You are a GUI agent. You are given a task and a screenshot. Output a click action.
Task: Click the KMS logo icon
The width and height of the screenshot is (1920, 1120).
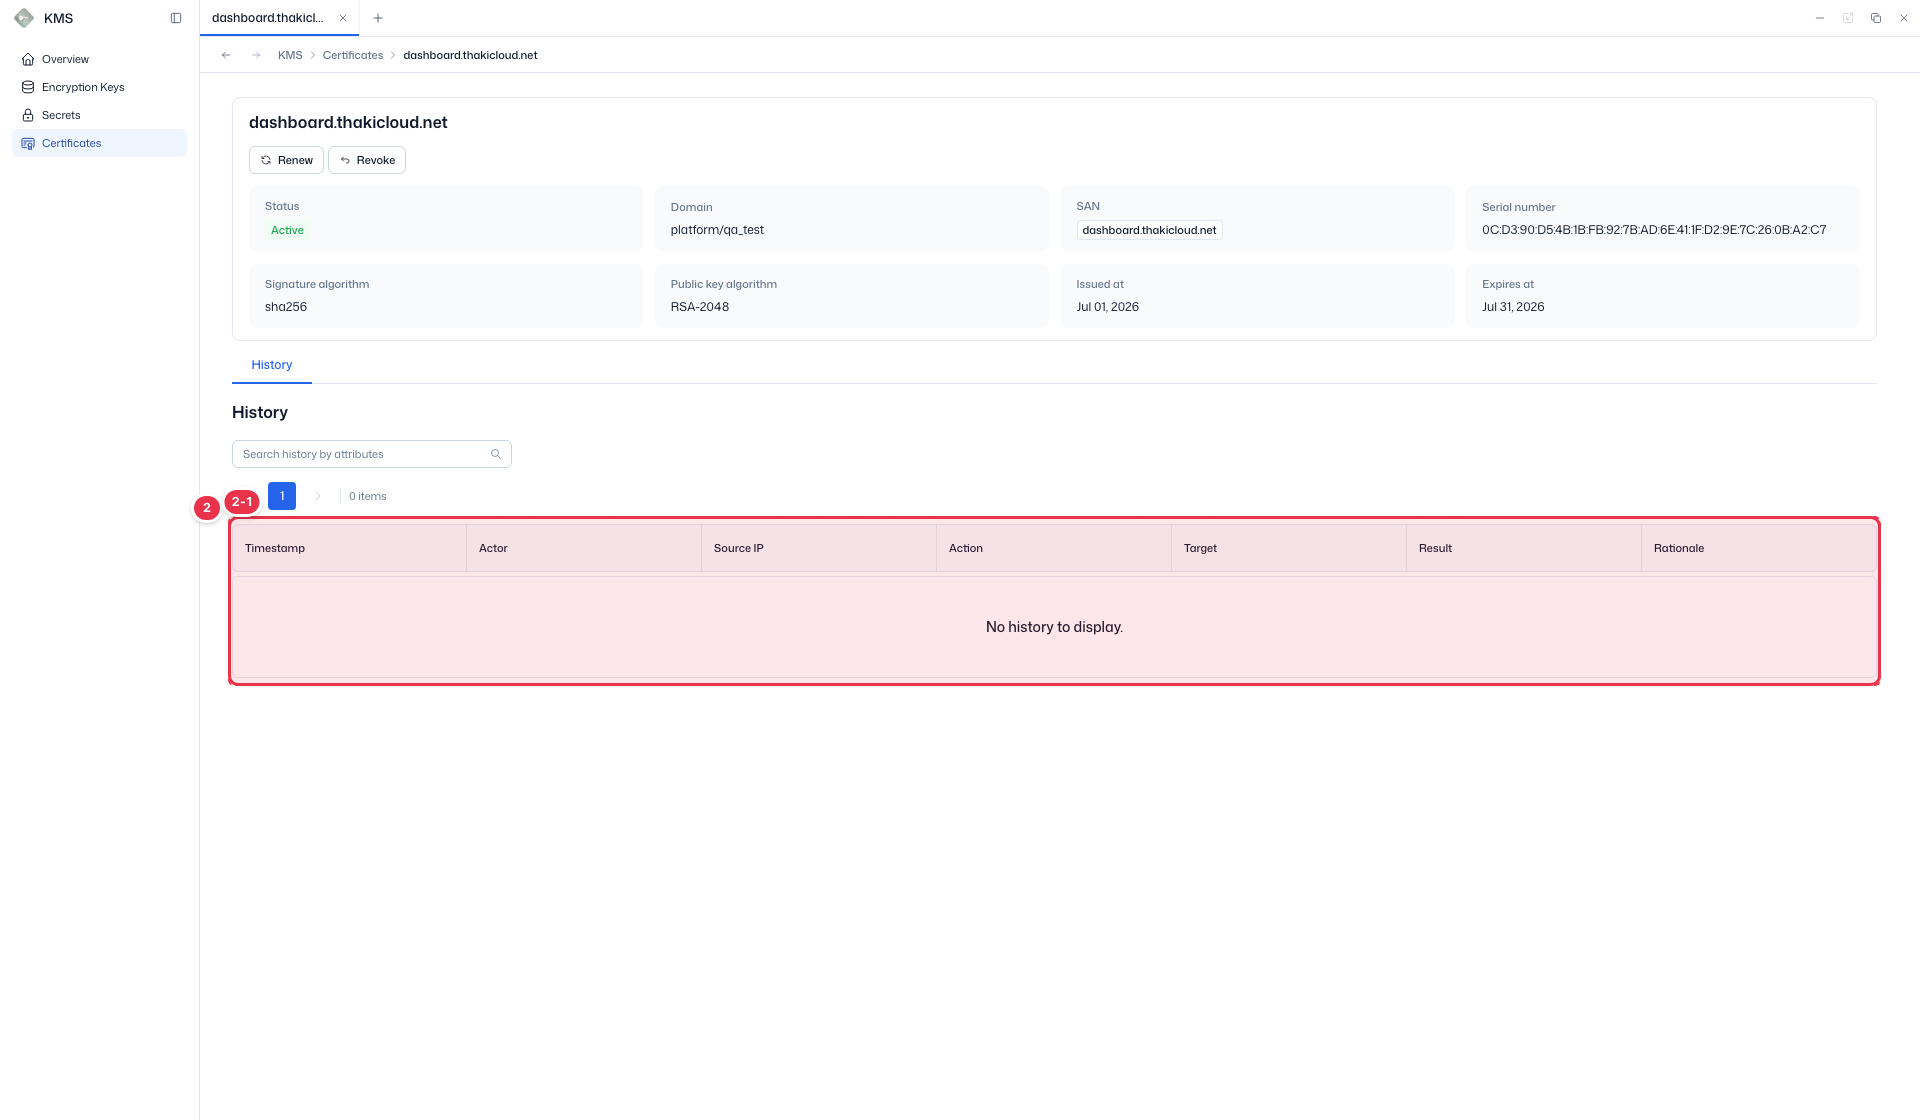point(24,18)
